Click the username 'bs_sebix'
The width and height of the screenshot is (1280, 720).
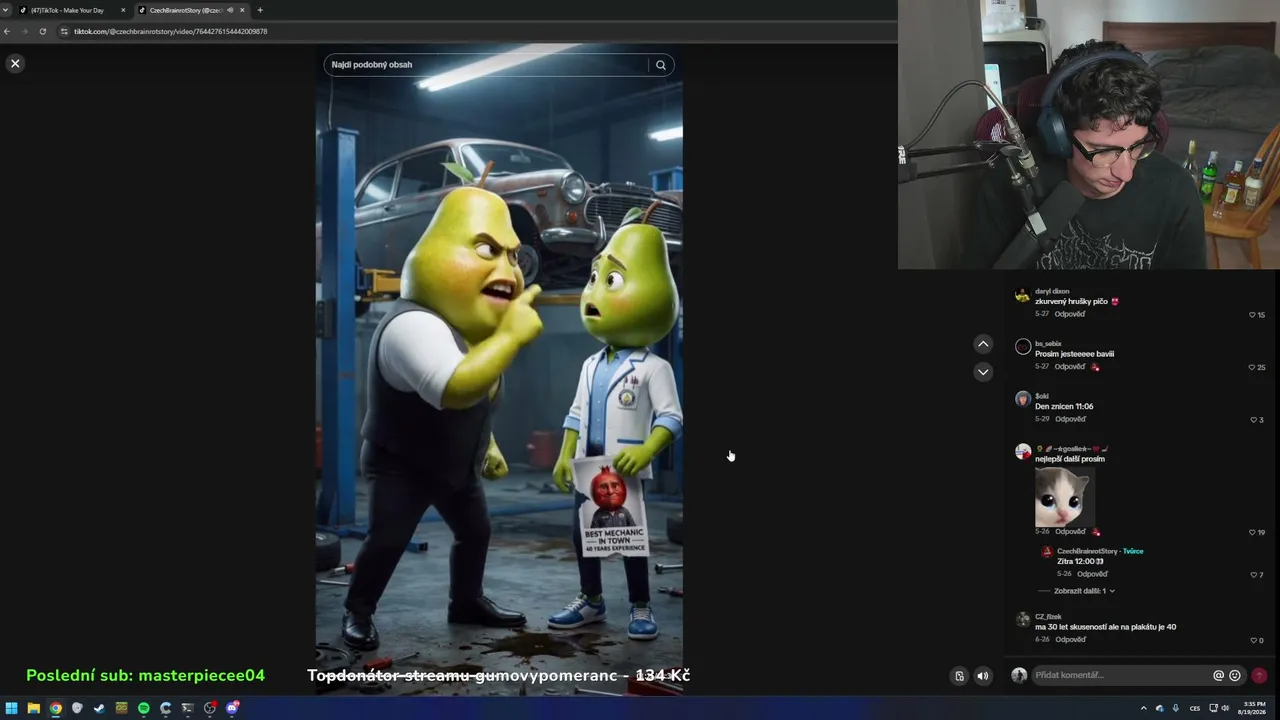[1048, 343]
